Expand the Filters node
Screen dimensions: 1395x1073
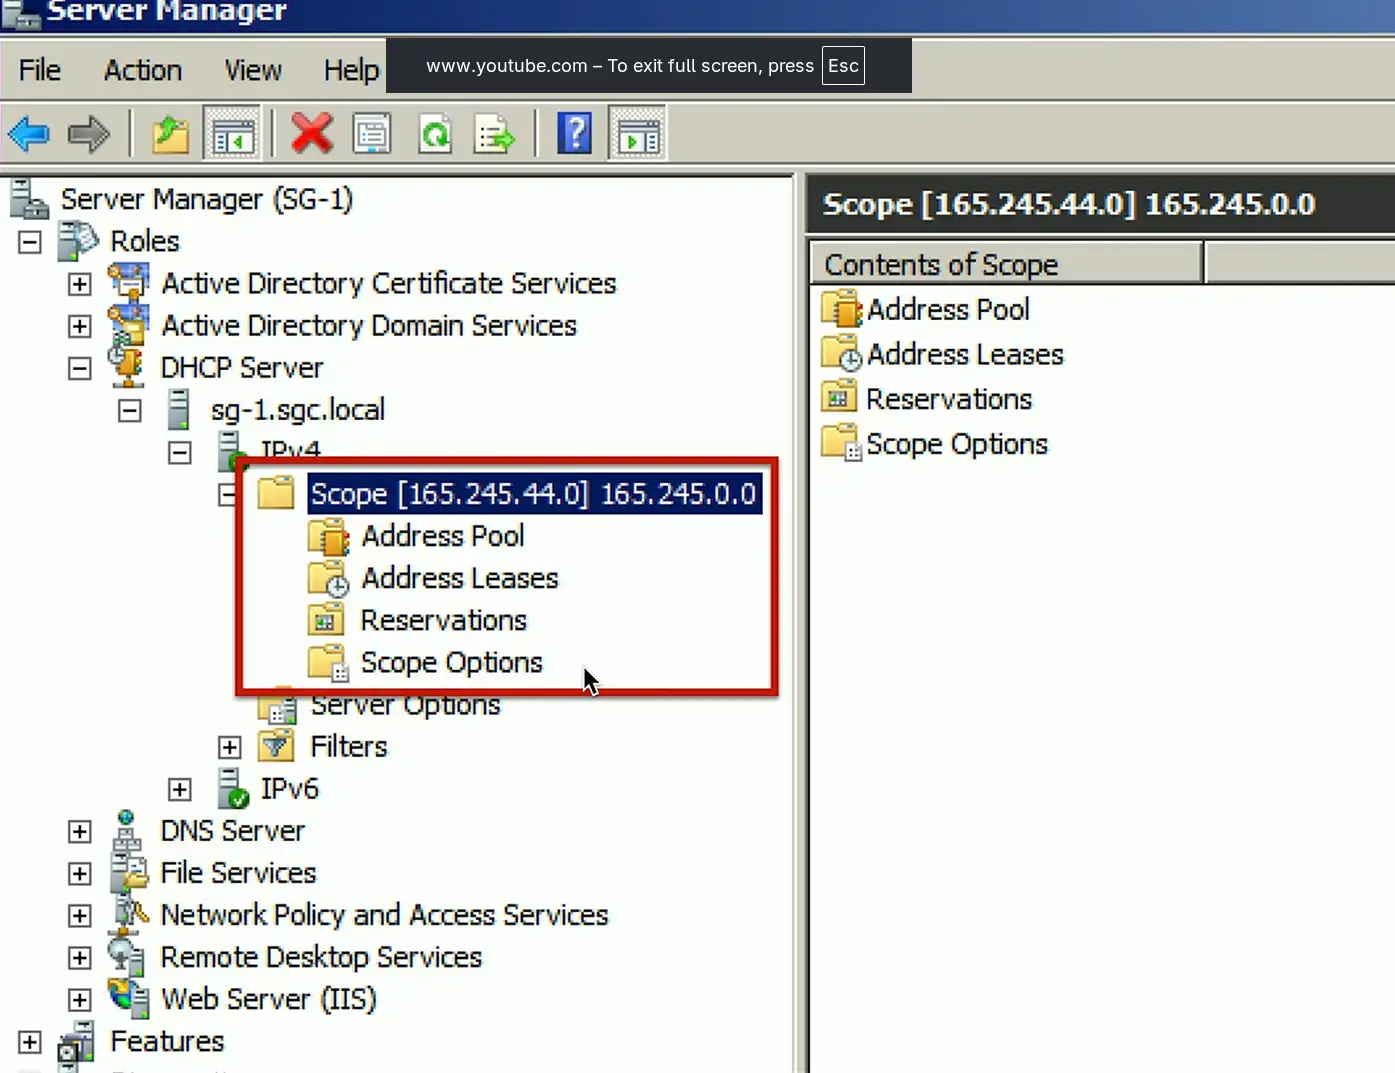click(x=230, y=748)
